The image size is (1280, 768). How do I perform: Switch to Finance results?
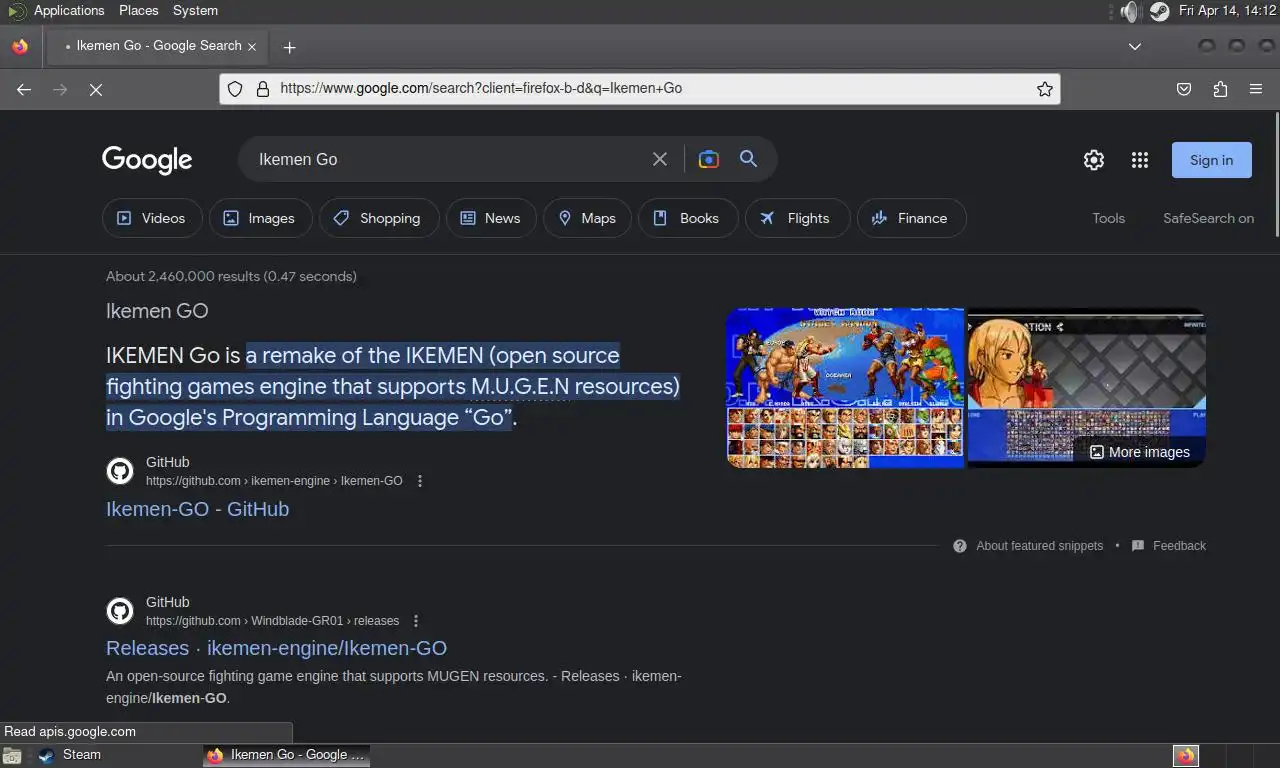(x=911, y=218)
